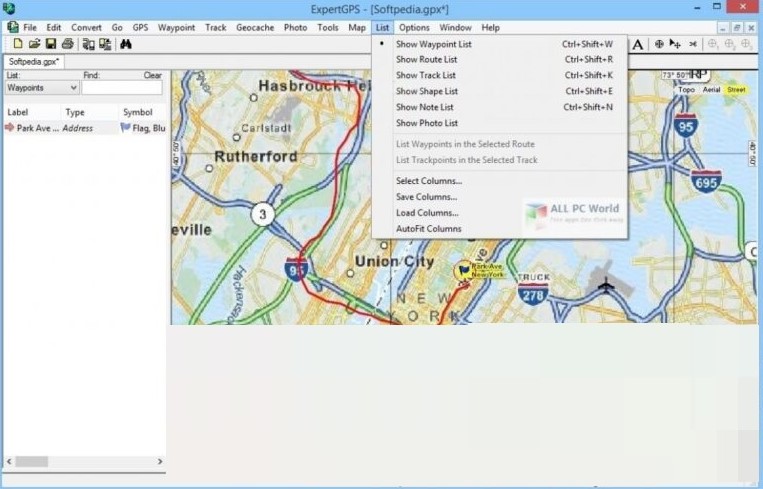Image resolution: width=763 pixels, height=489 pixels.
Task: Click inside the Find text field
Action: (x=122, y=88)
